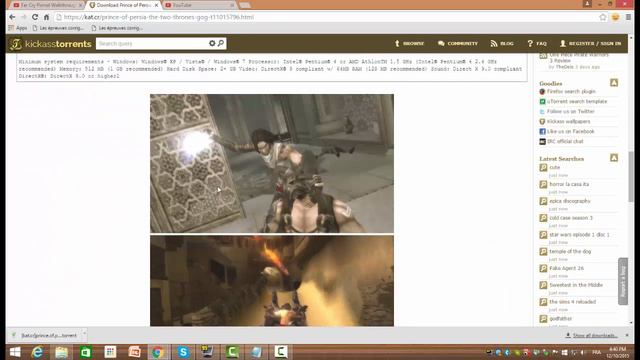Focus the Search query input field

click(x=152, y=43)
